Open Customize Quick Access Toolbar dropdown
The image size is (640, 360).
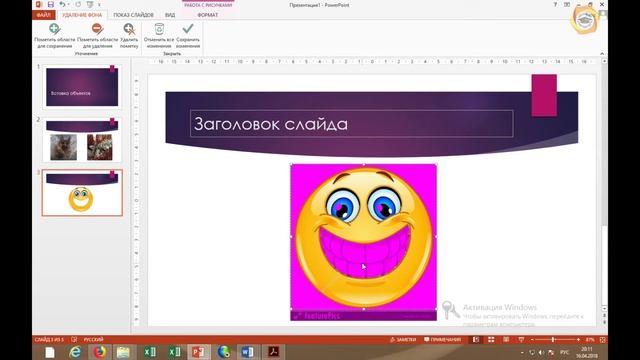point(99,5)
